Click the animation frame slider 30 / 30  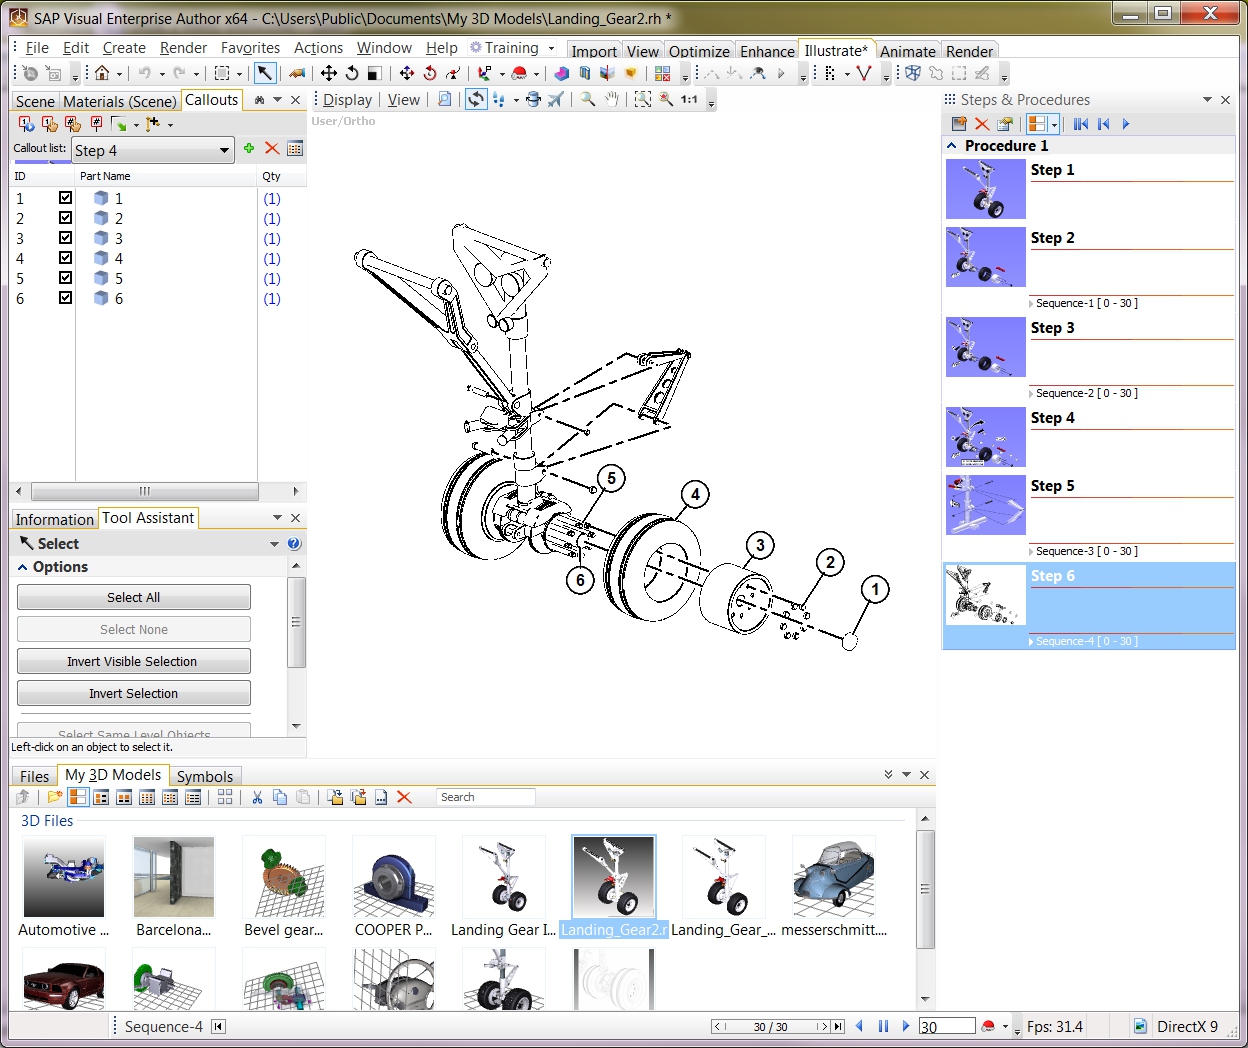click(x=770, y=1027)
